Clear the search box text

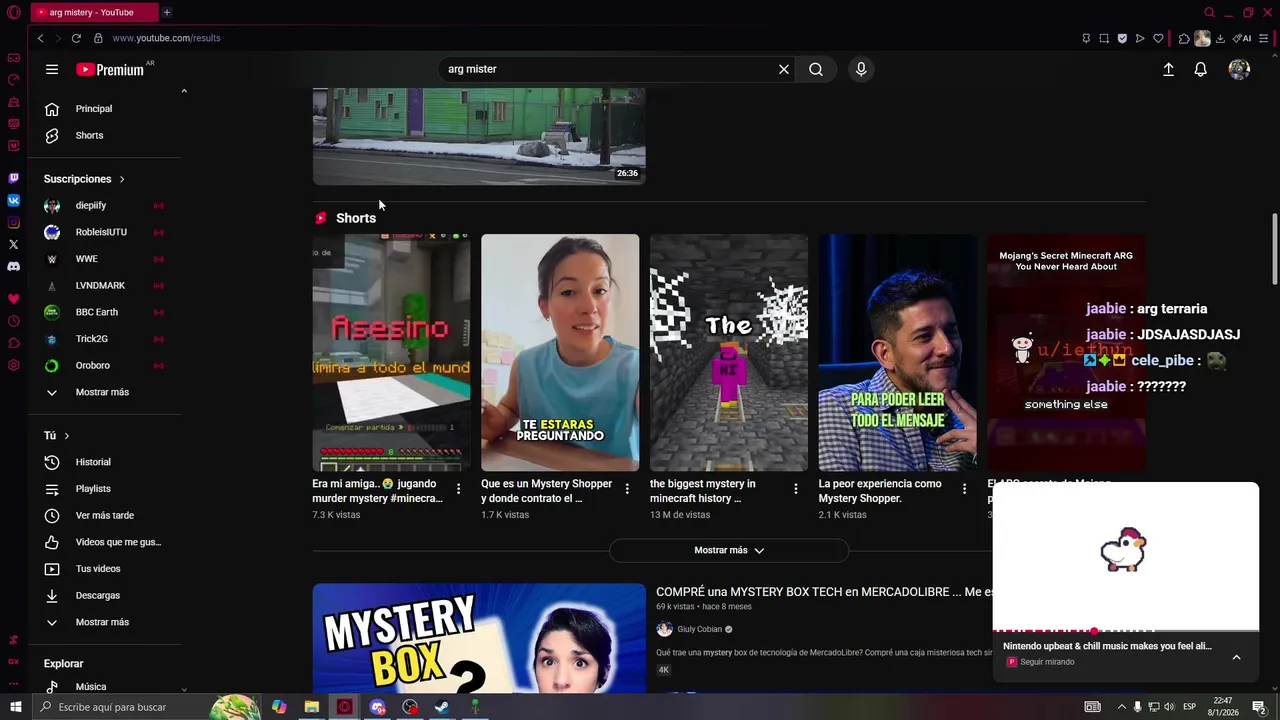pos(784,69)
